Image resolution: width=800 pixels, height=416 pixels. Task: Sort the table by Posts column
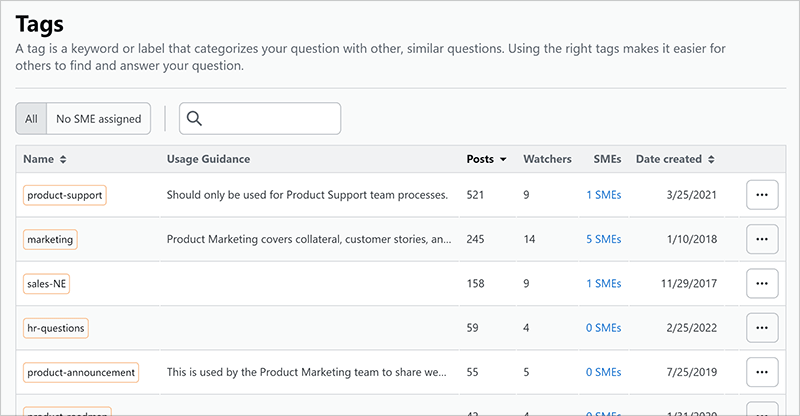(x=486, y=159)
